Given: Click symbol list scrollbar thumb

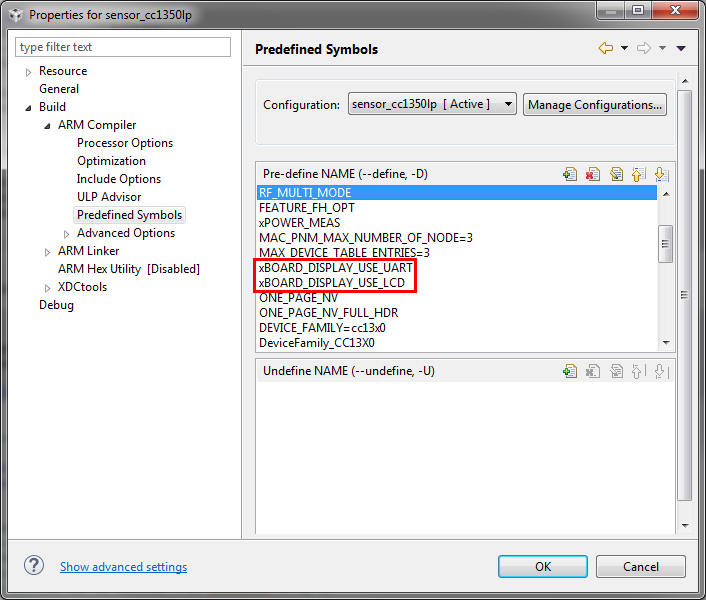Looking at the screenshot, I should point(665,244).
